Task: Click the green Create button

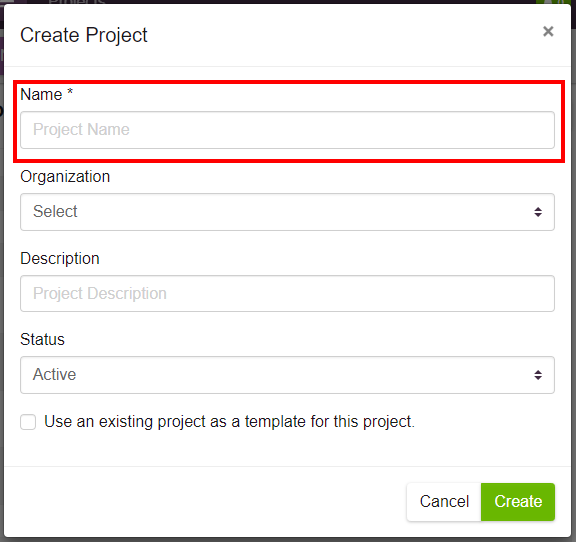Action: tap(518, 502)
